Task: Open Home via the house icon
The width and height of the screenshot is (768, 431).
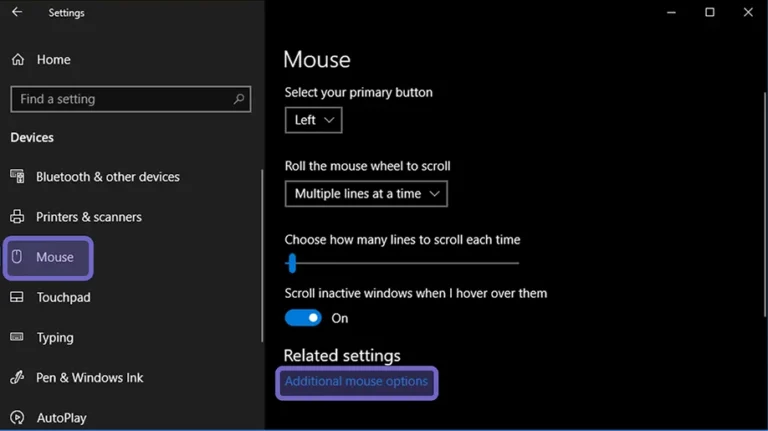Action: point(18,60)
